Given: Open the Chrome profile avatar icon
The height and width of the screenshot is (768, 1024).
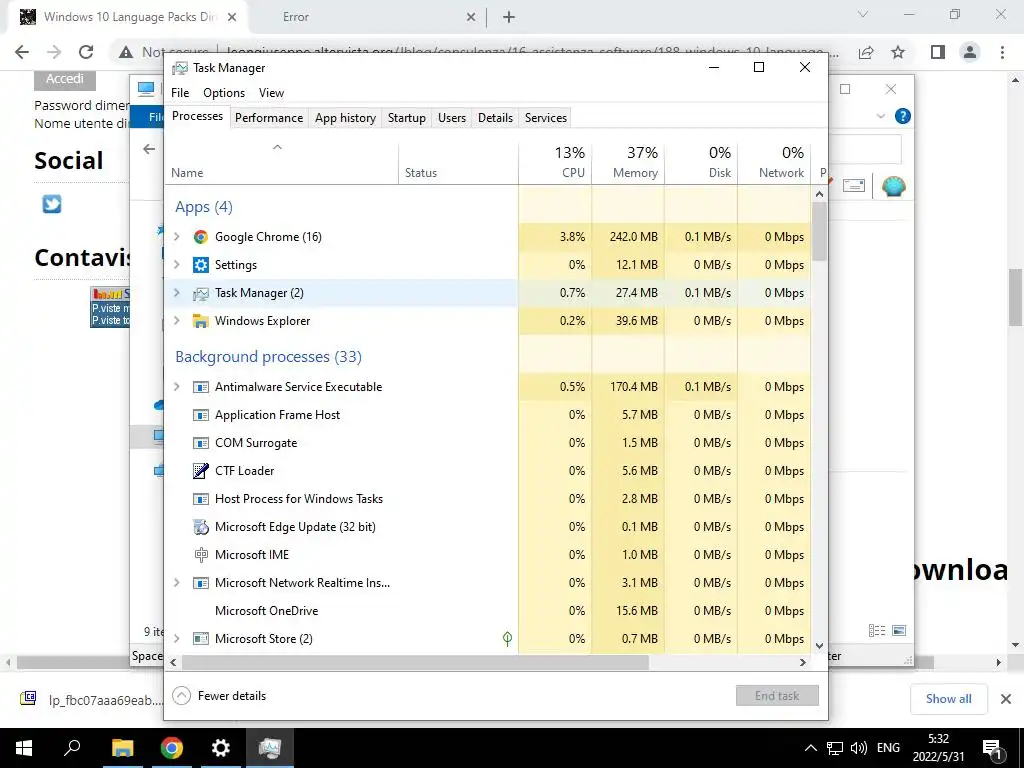Looking at the screenshot, I should point(970,52).
